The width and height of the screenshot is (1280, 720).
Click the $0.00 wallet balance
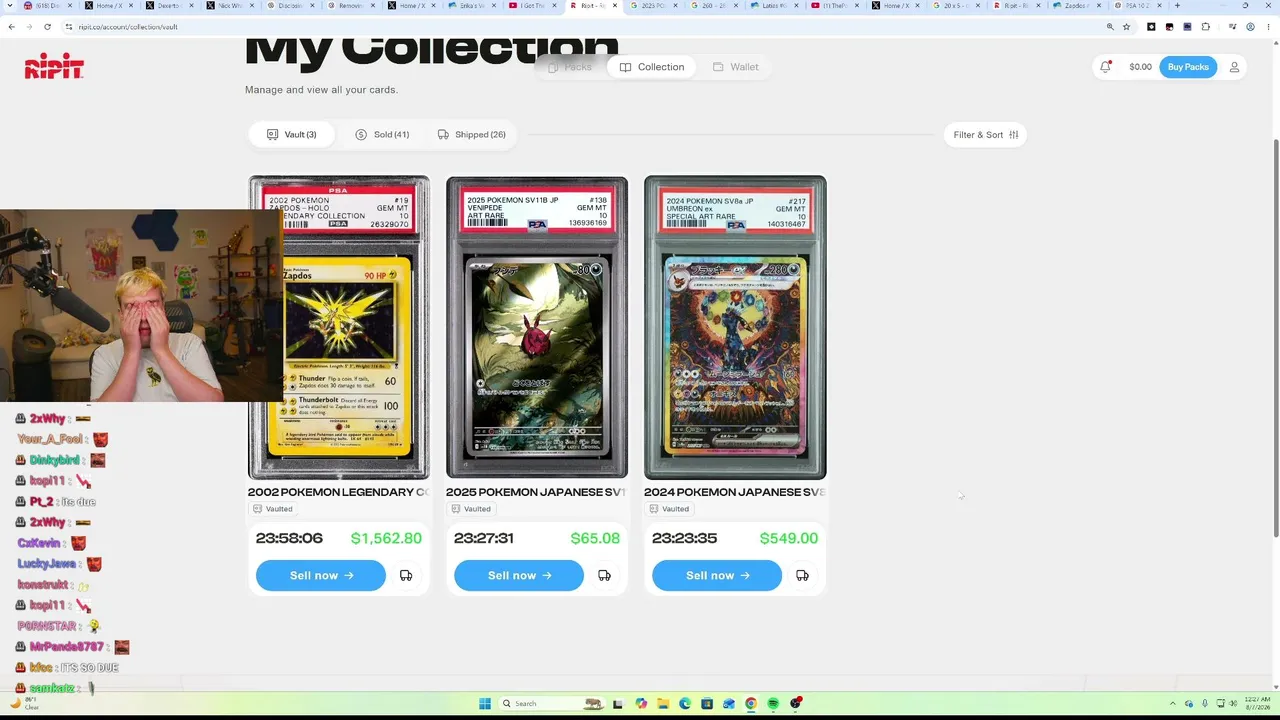1140,67
